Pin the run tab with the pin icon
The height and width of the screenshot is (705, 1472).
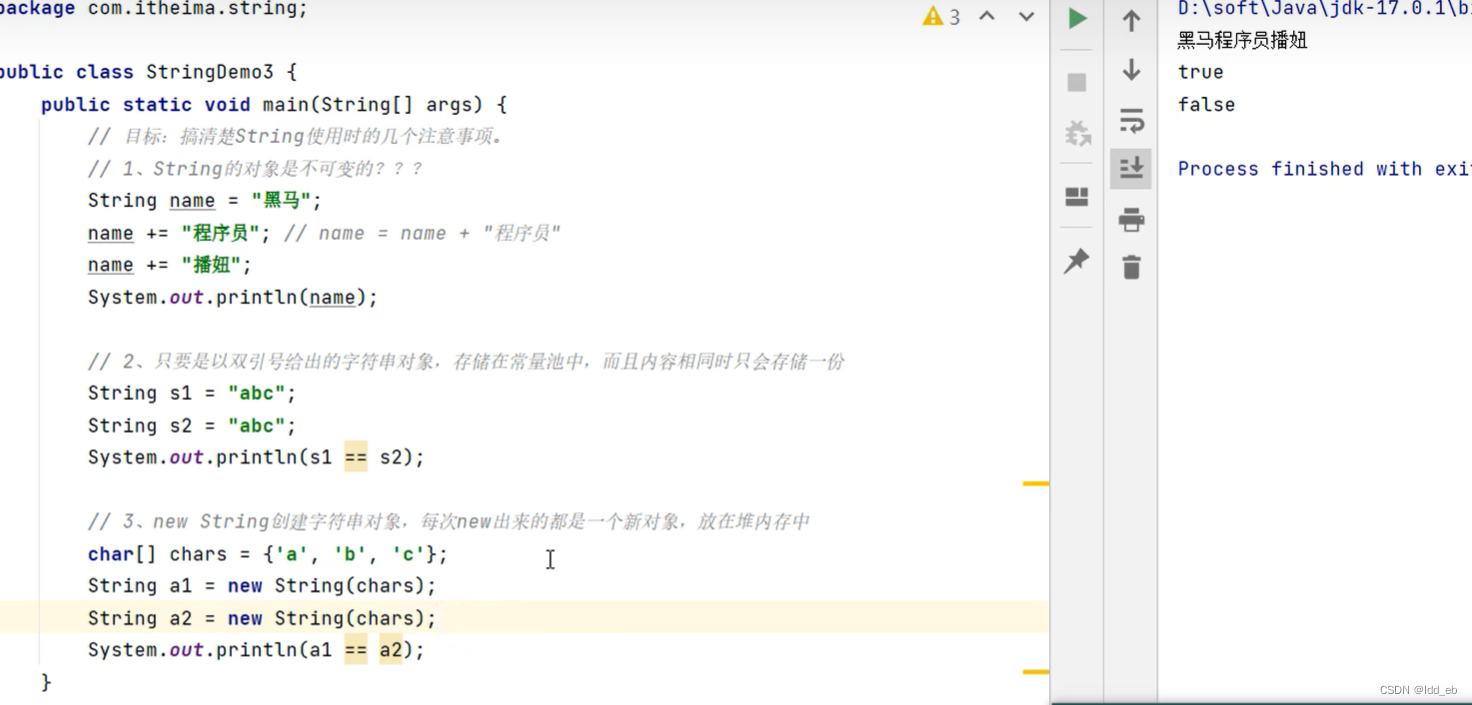tap(1076, 261)
